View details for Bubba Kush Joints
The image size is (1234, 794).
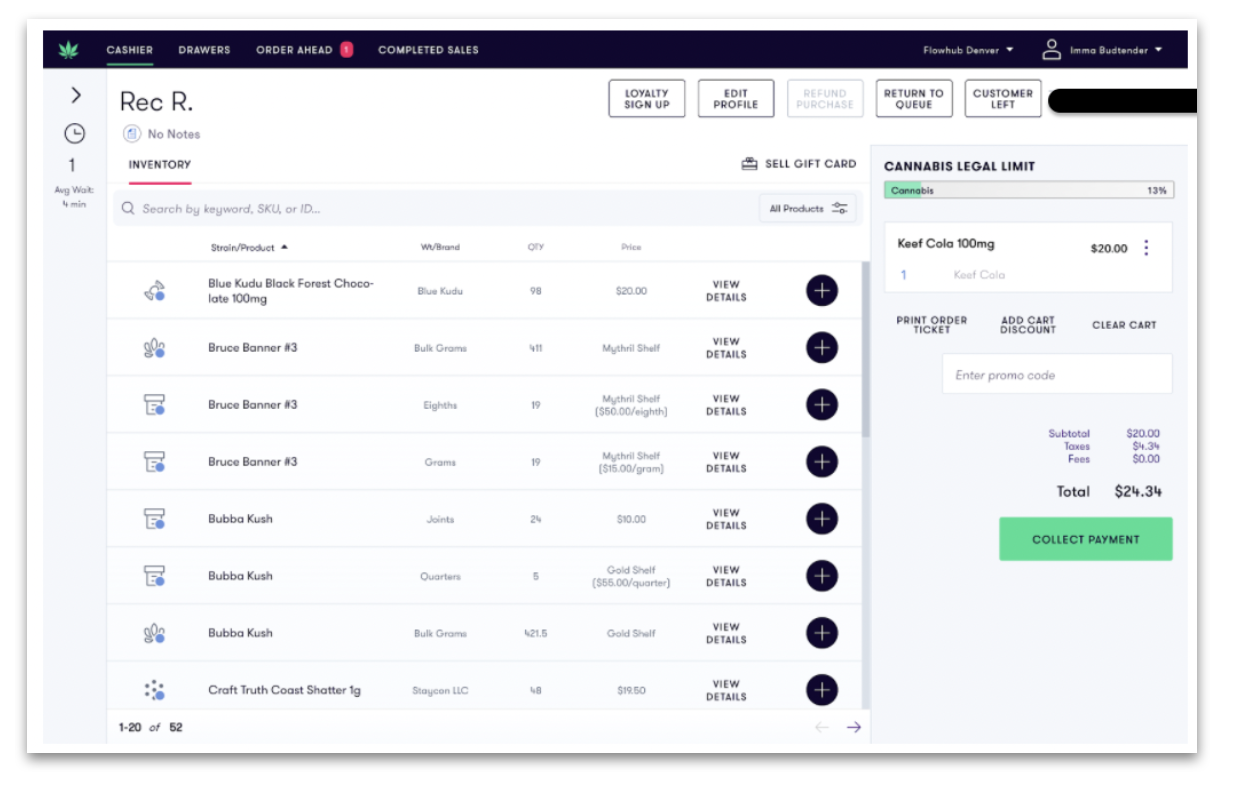pos(726,519)
